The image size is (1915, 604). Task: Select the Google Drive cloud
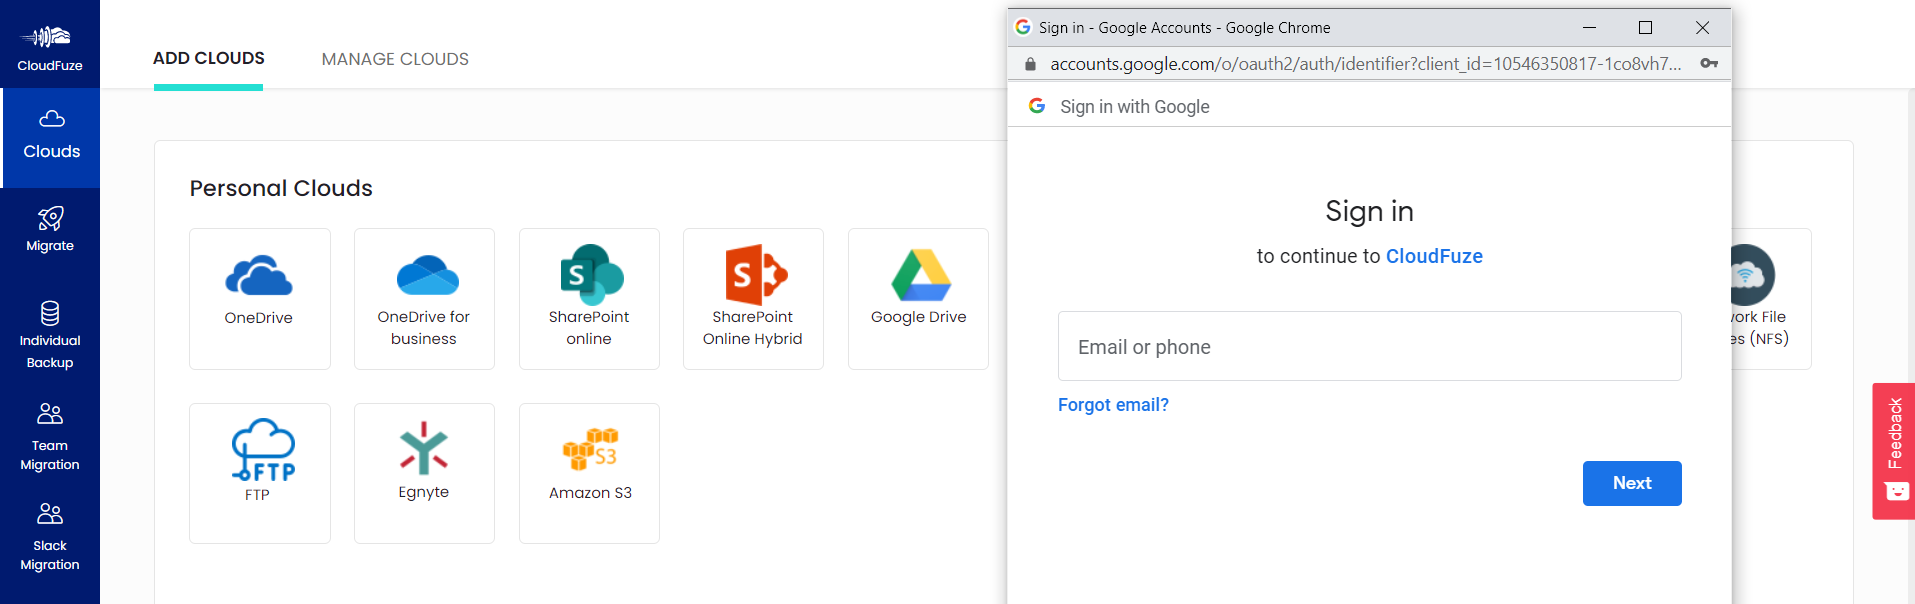click(x=918, y=299)
